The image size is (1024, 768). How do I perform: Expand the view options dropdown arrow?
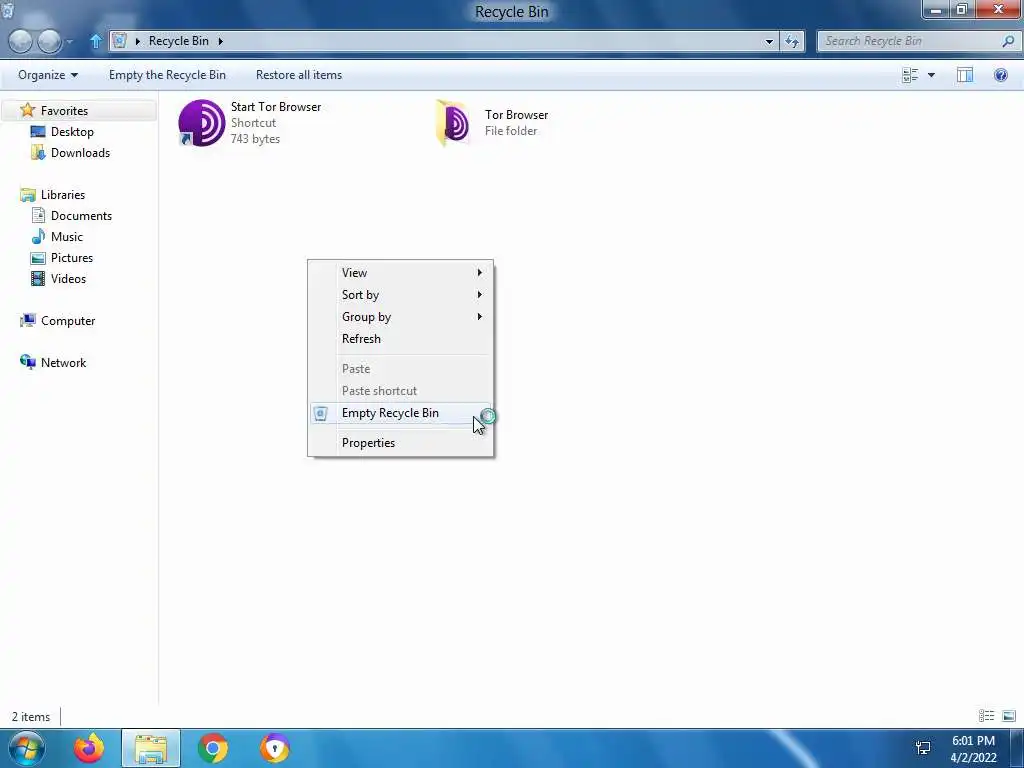click(931, 75)
